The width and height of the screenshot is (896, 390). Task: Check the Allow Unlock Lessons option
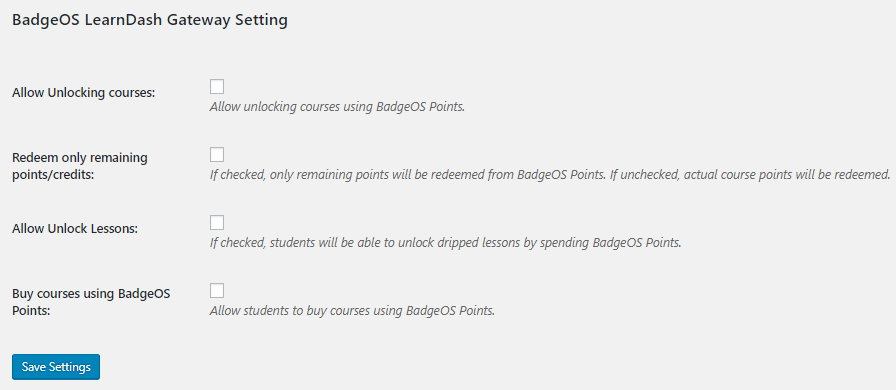click(217, 222)
